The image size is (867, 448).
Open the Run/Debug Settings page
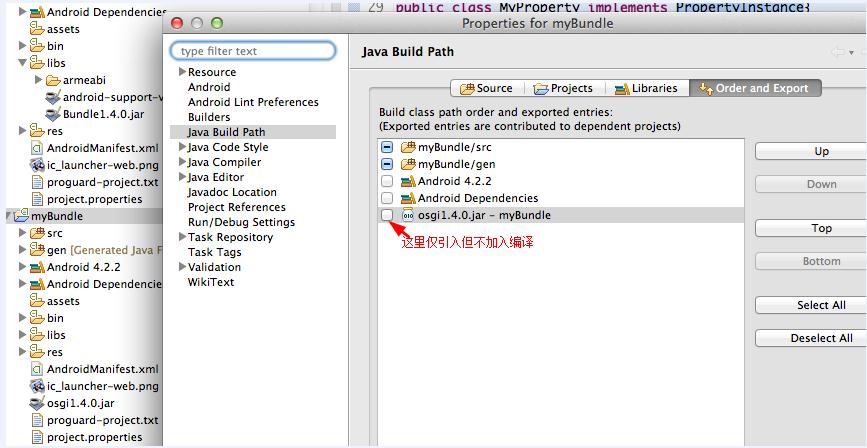coord(241,222)
